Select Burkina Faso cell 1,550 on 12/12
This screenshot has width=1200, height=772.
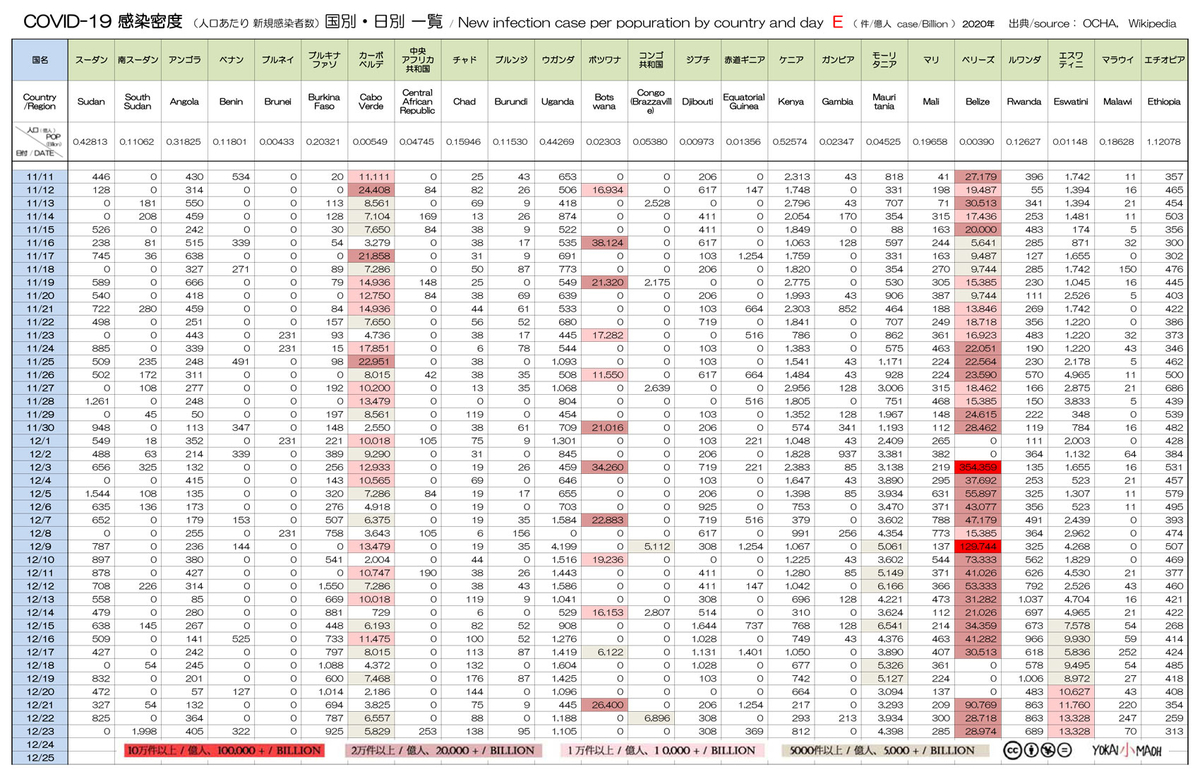click(x=323, y=586)
